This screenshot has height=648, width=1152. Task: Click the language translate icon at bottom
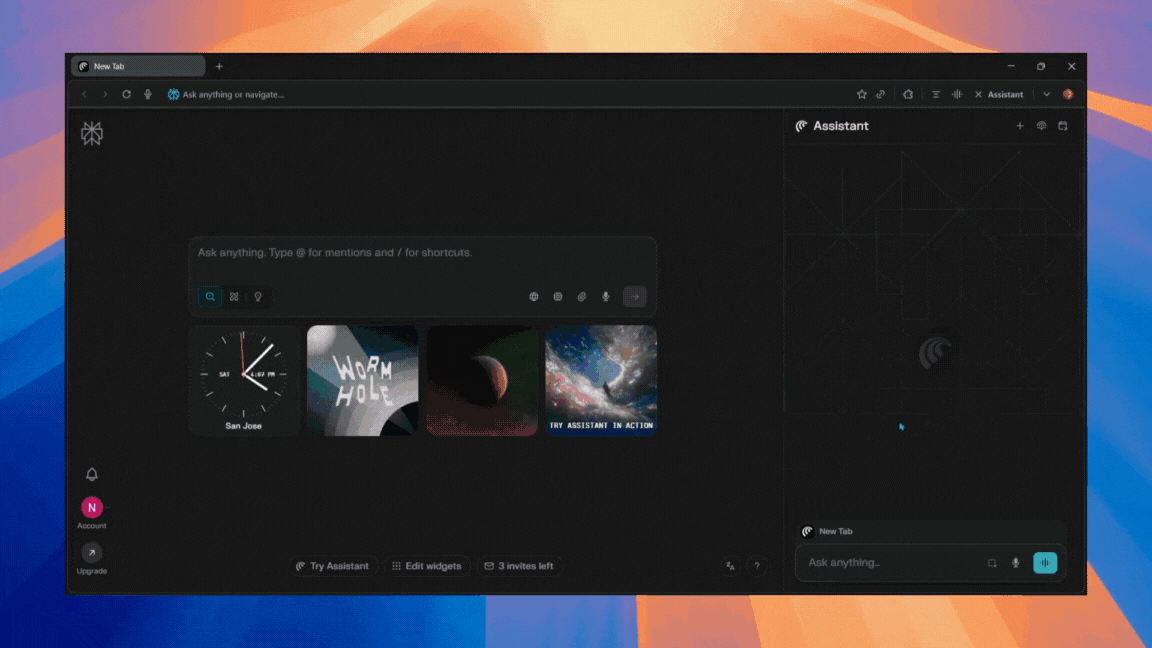pyautogui.click(x=730, y=566)
